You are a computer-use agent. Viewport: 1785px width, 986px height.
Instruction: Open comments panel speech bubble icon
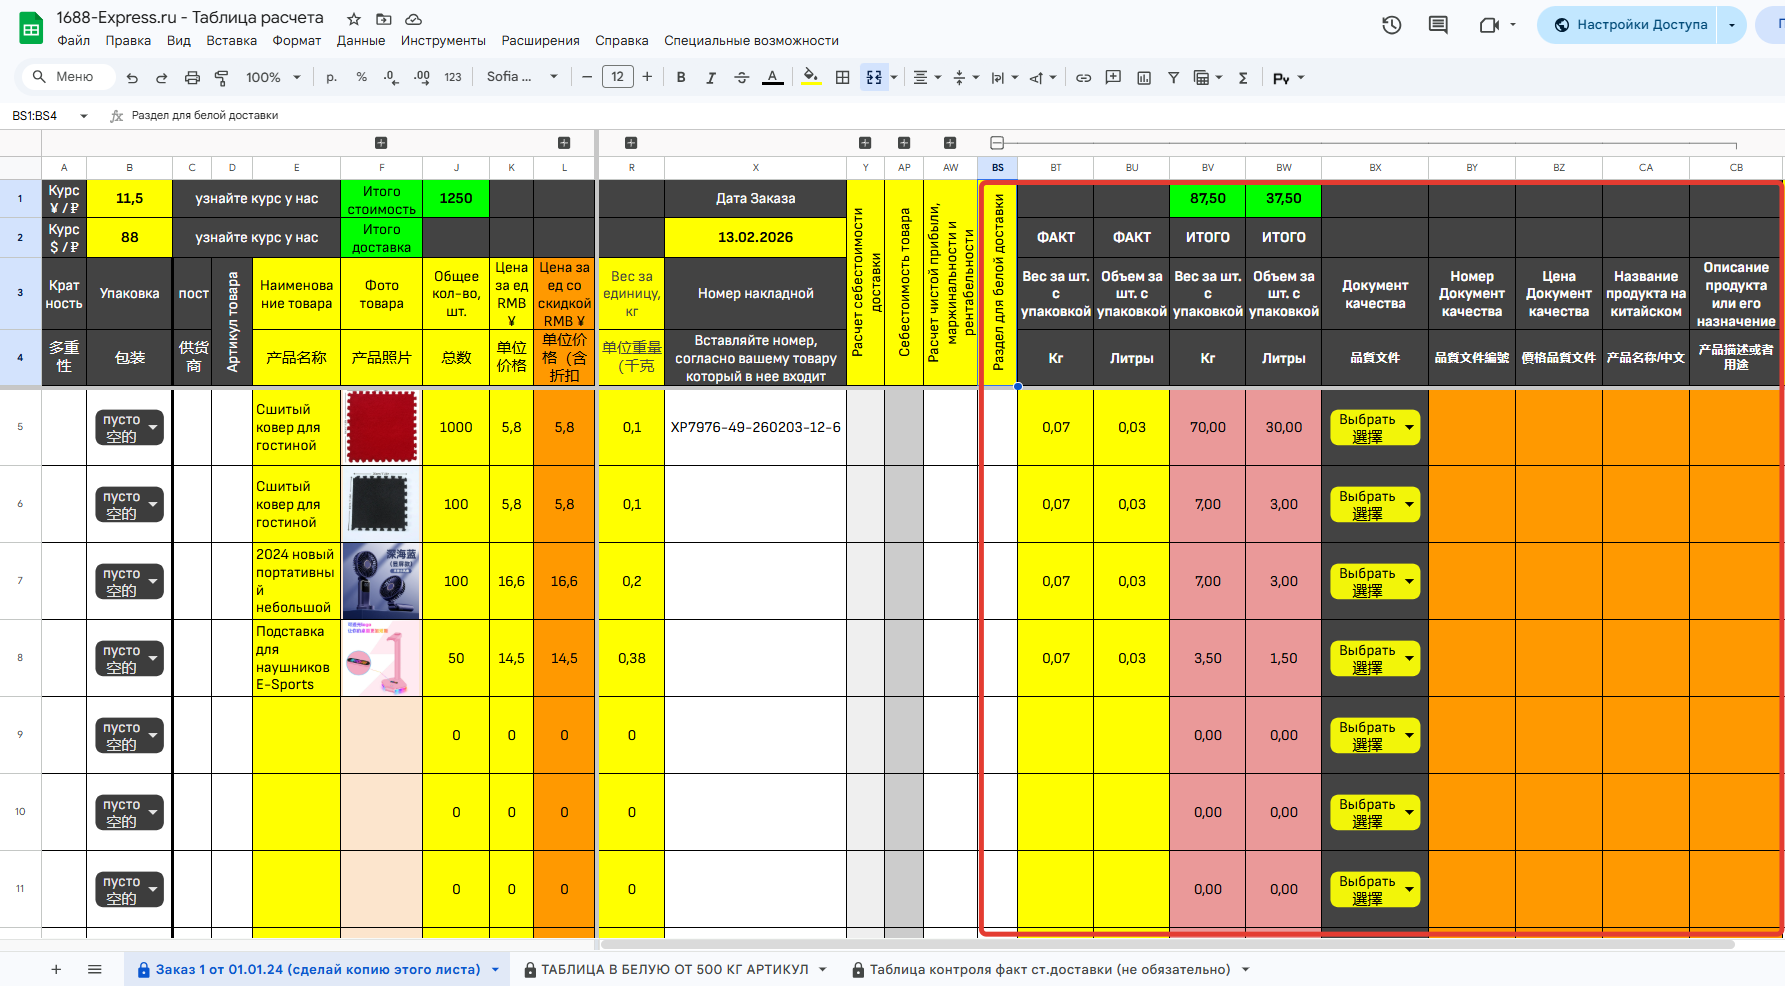1438,25
